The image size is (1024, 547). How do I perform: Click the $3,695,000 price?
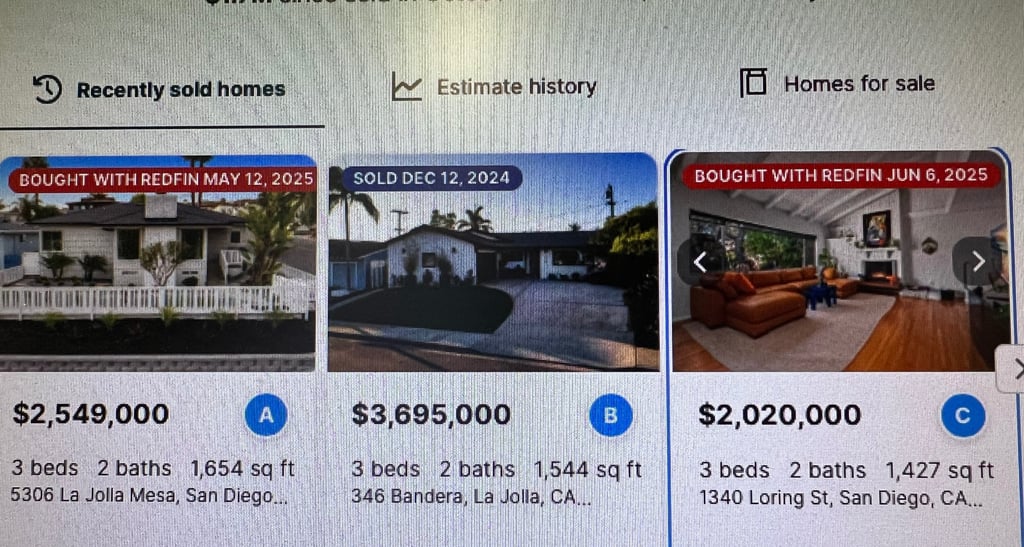(x=431, y=414)
